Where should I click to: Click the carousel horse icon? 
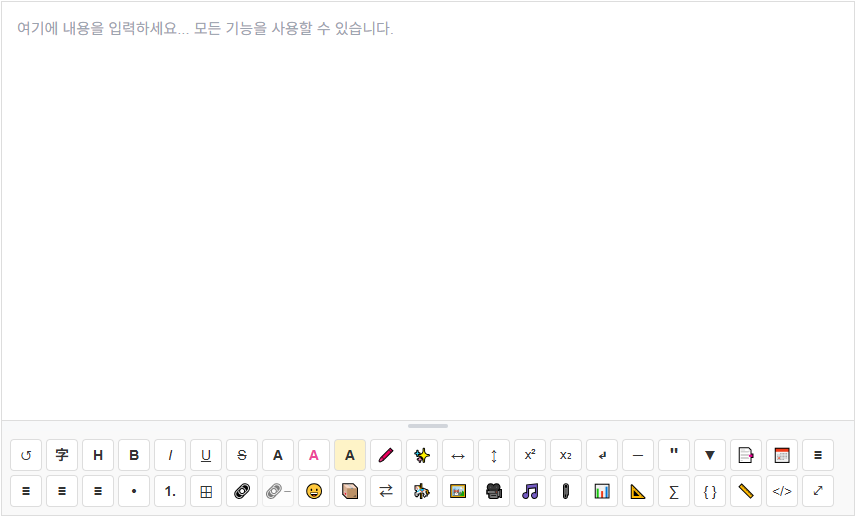pyautogui.click(x=422, y=491)
